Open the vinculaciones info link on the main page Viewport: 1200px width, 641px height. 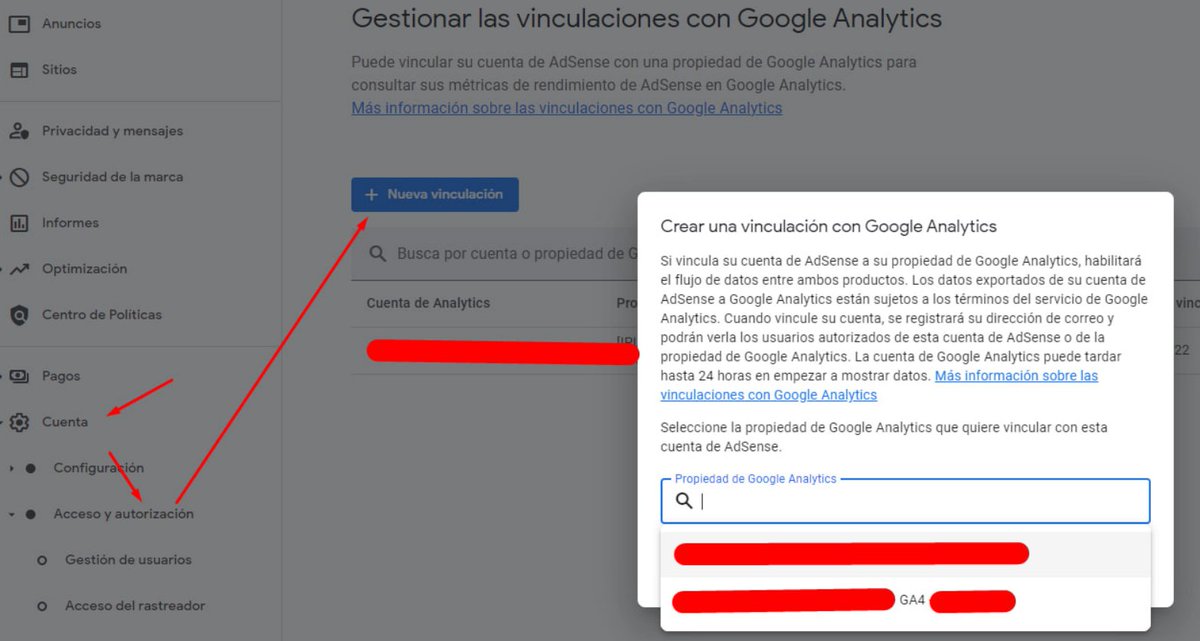(x=566, y=107)
